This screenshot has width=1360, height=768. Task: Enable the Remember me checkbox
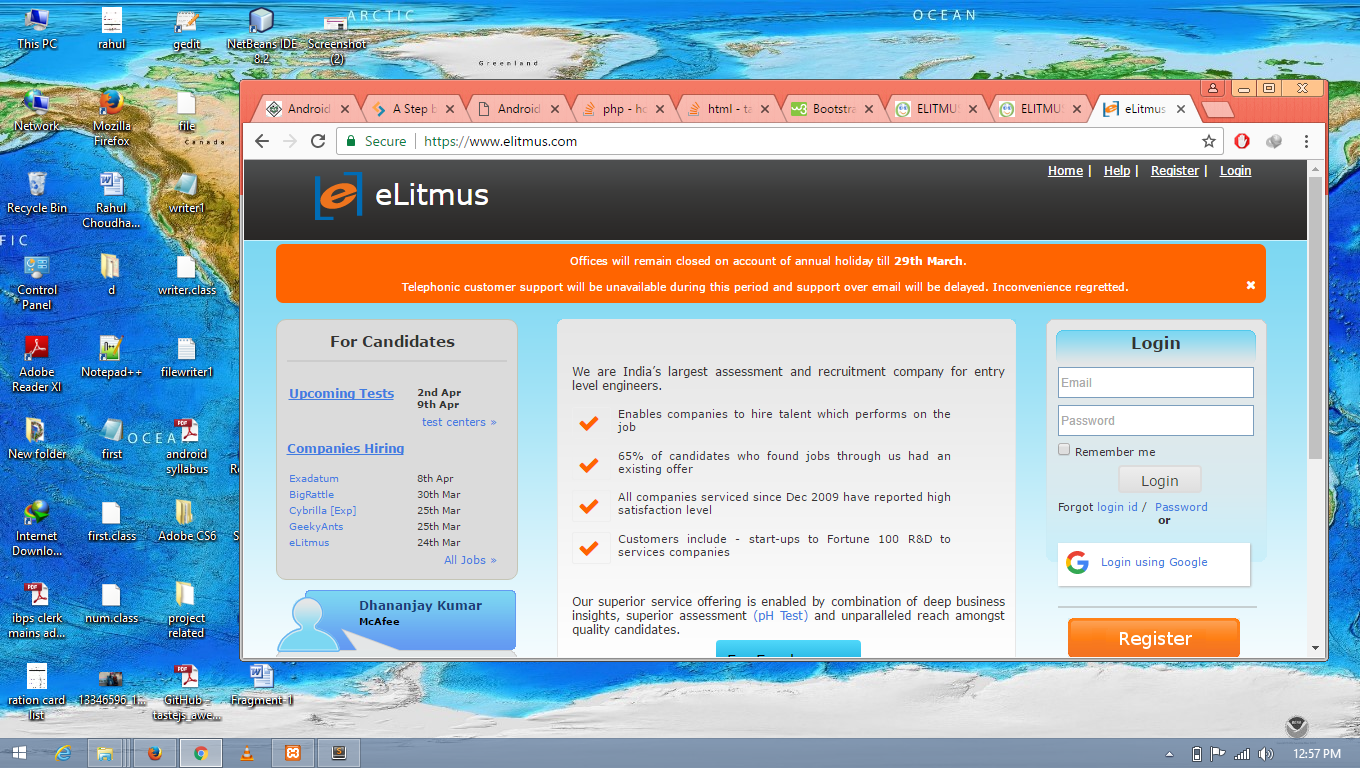[1064, 450]
